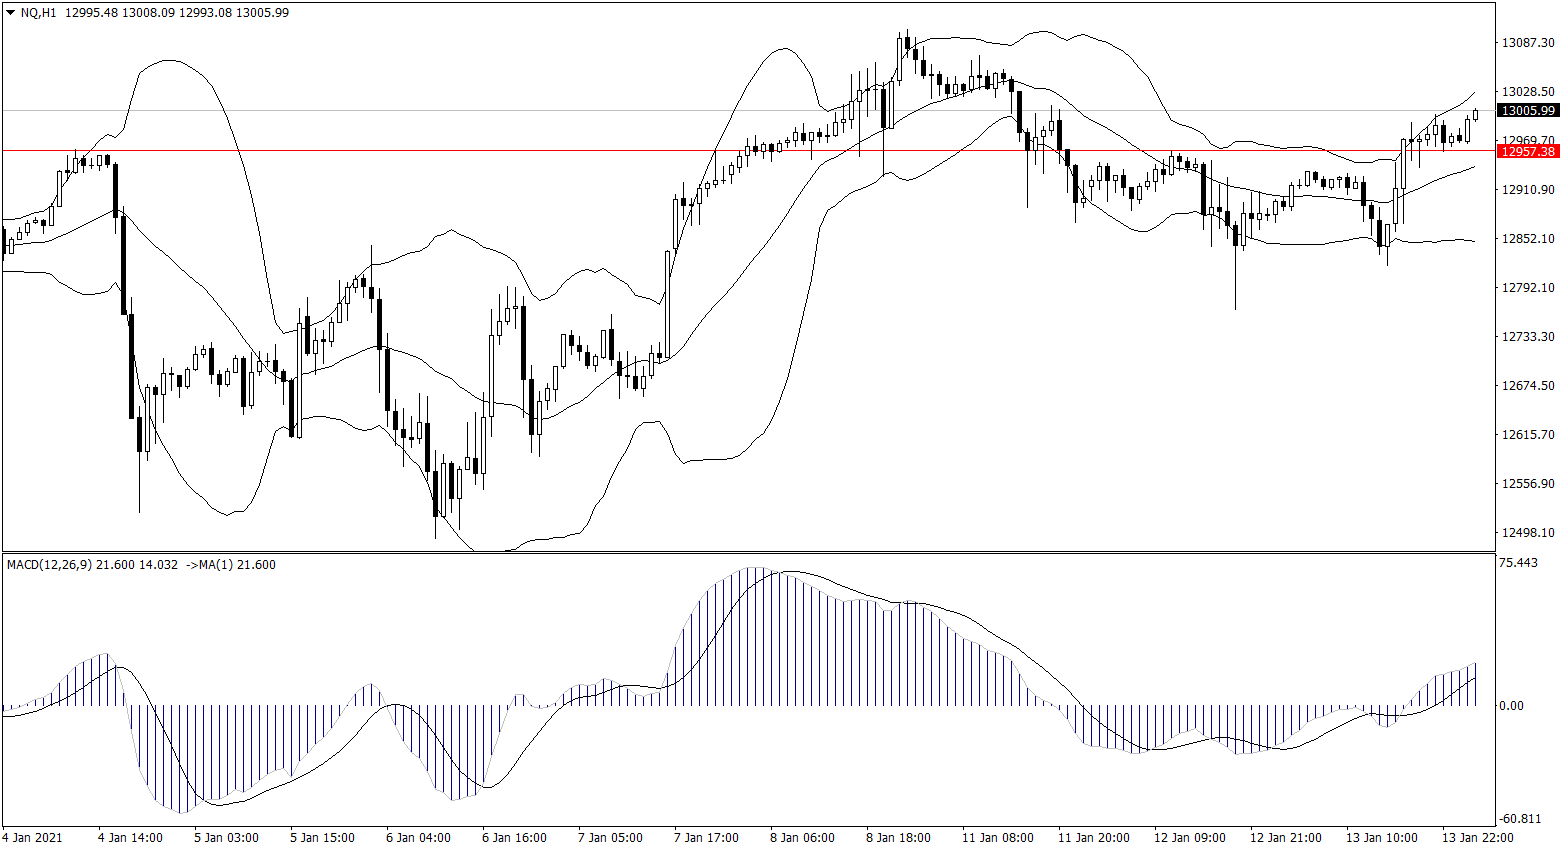
Task: Click the 75.443 MACD scale value
Action: pyautogui.click(x=1518, y=563)
